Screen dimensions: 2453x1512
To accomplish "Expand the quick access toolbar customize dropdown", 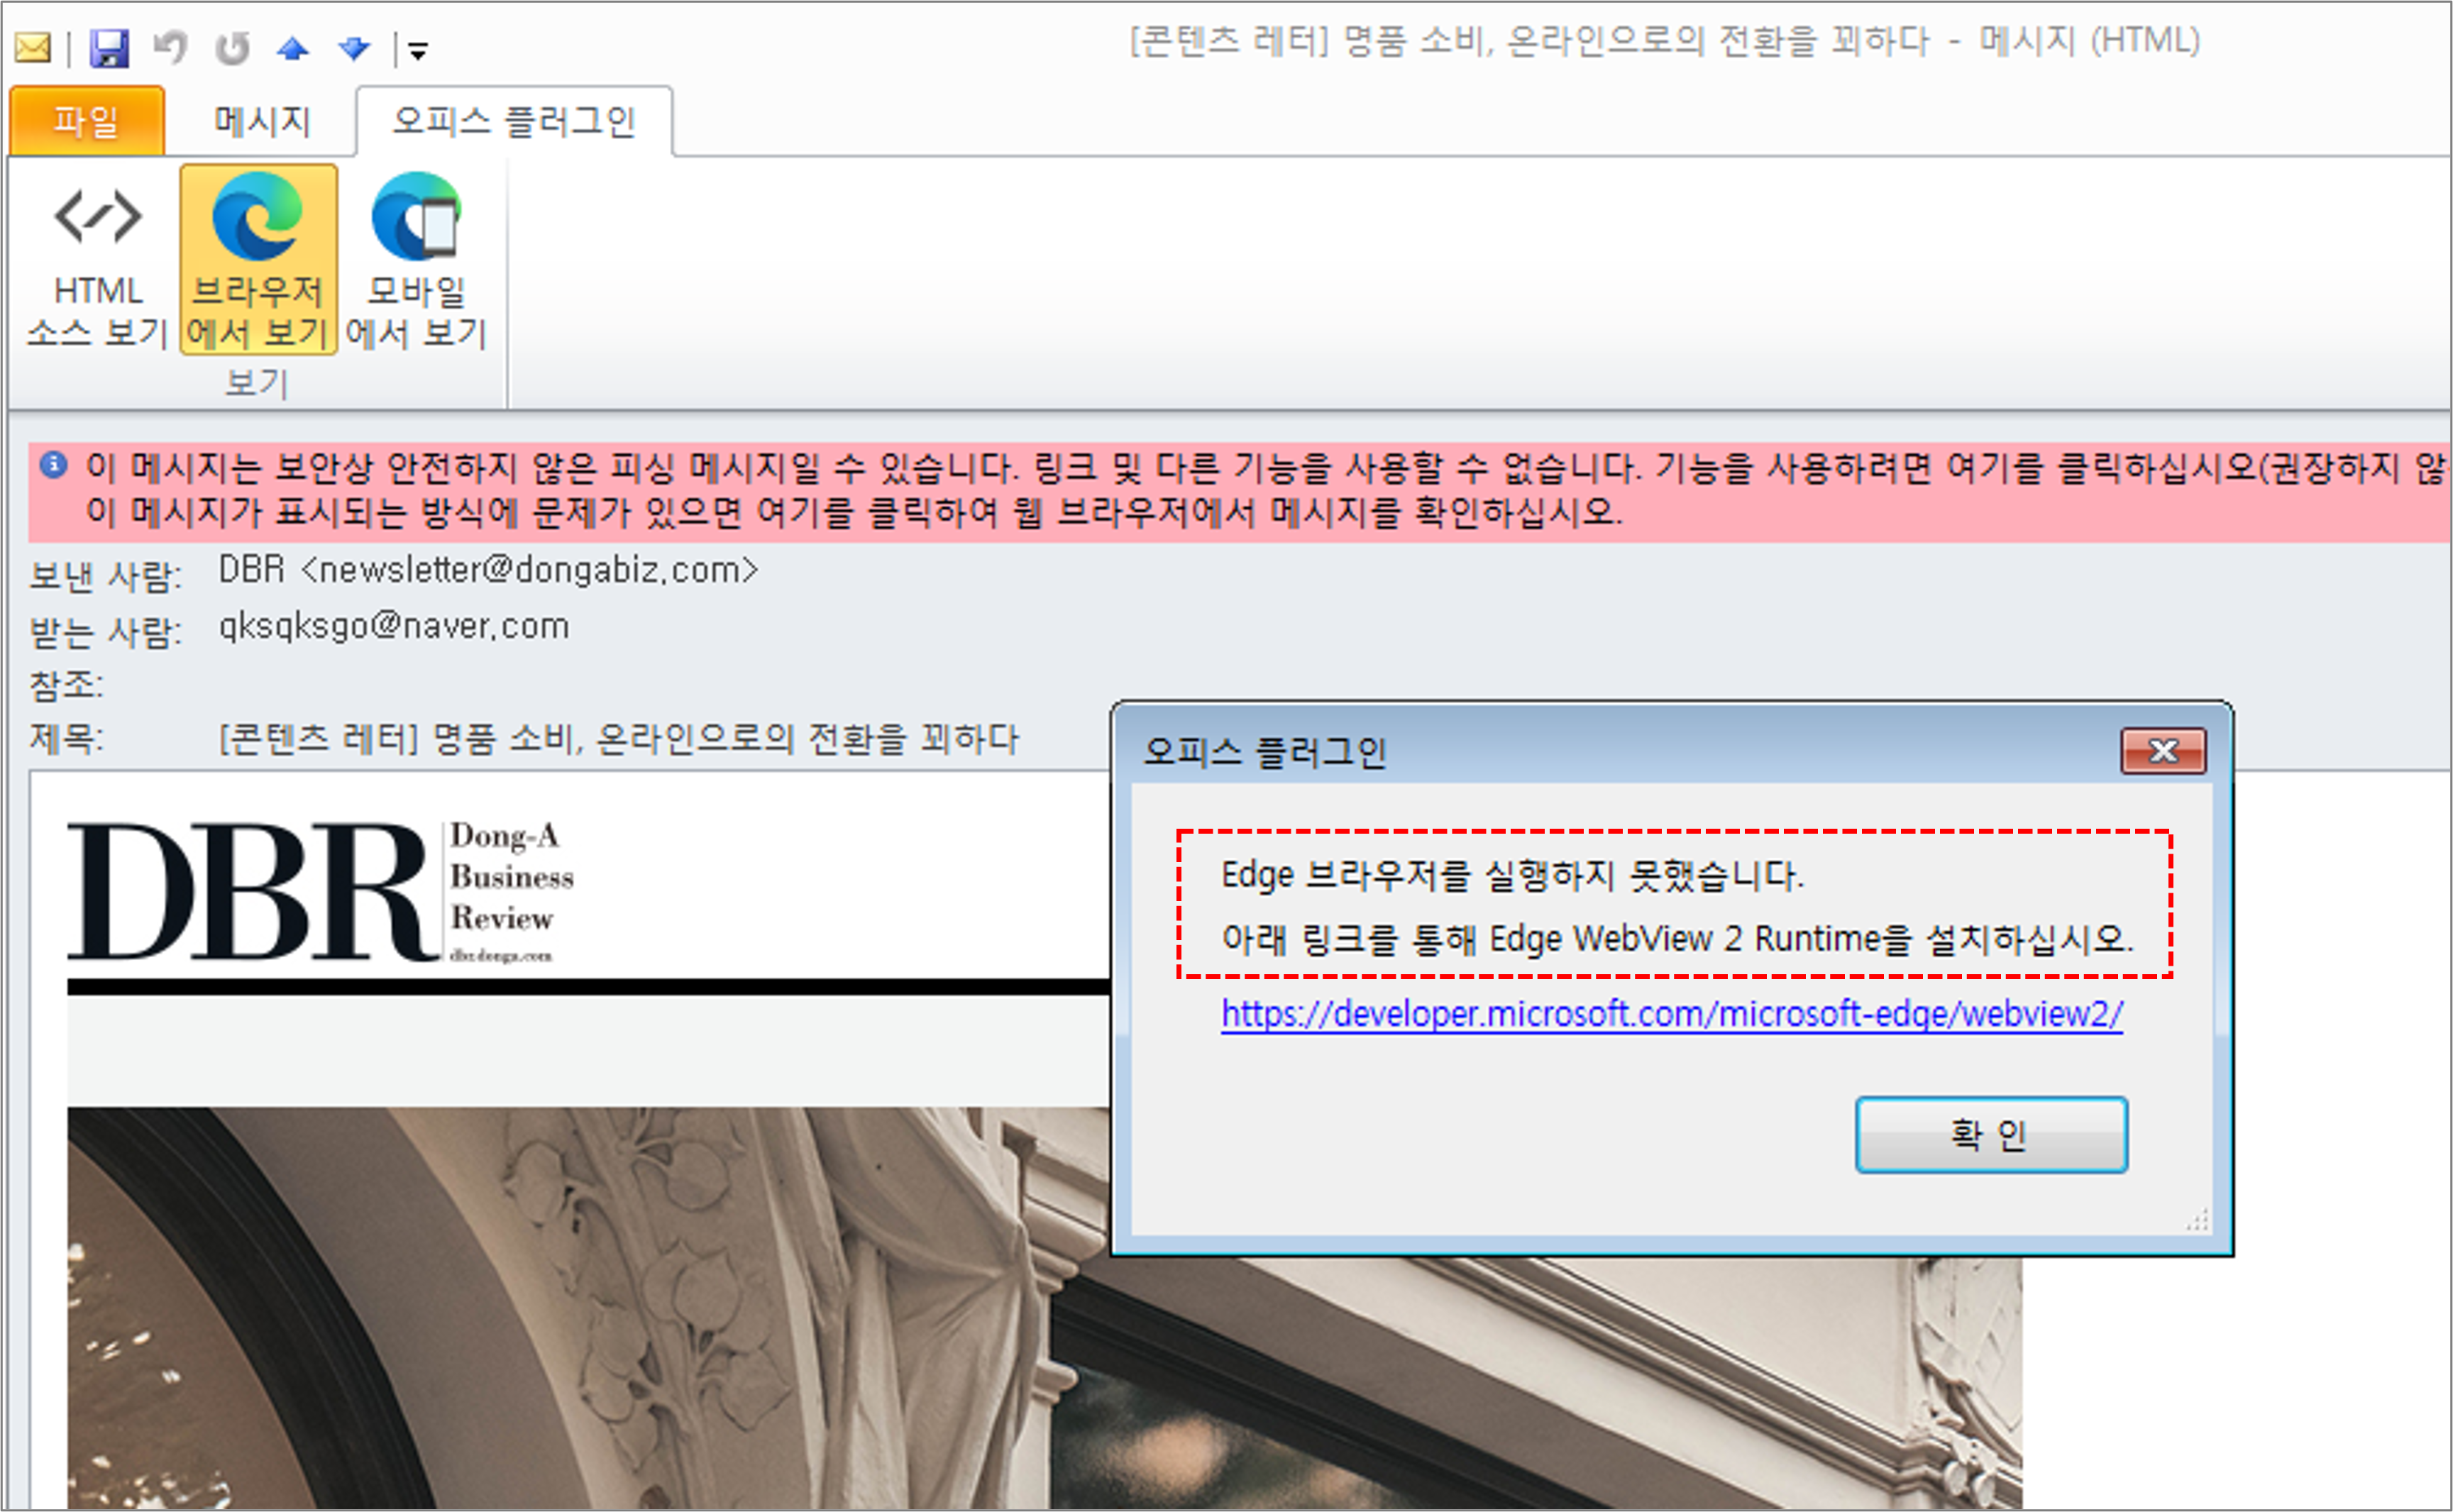I will coord(418,50).
